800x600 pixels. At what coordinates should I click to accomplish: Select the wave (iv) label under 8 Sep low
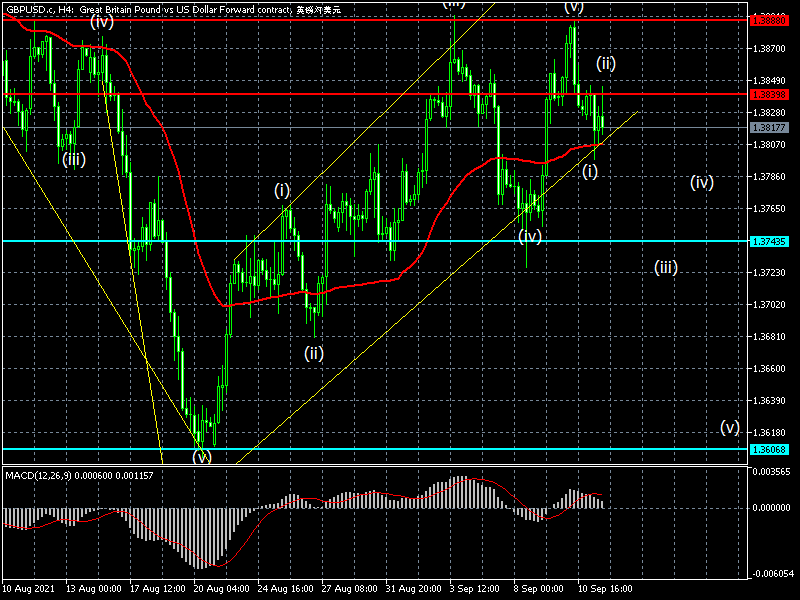click(x=530, y=236)
